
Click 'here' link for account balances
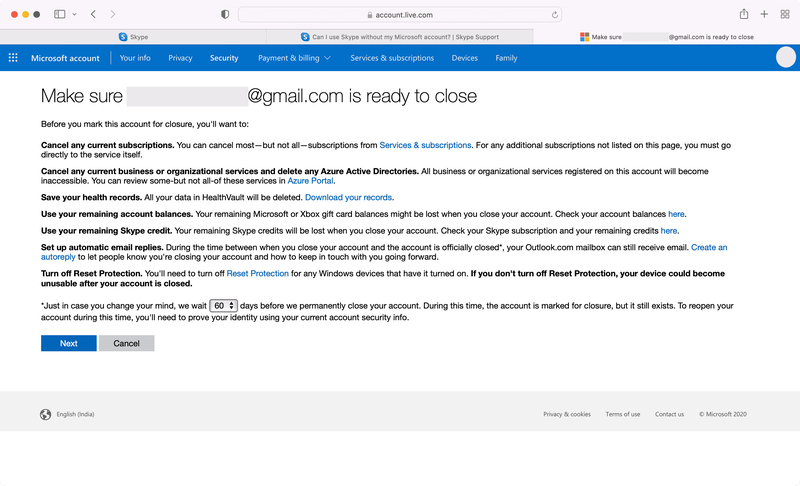point(676,214)
